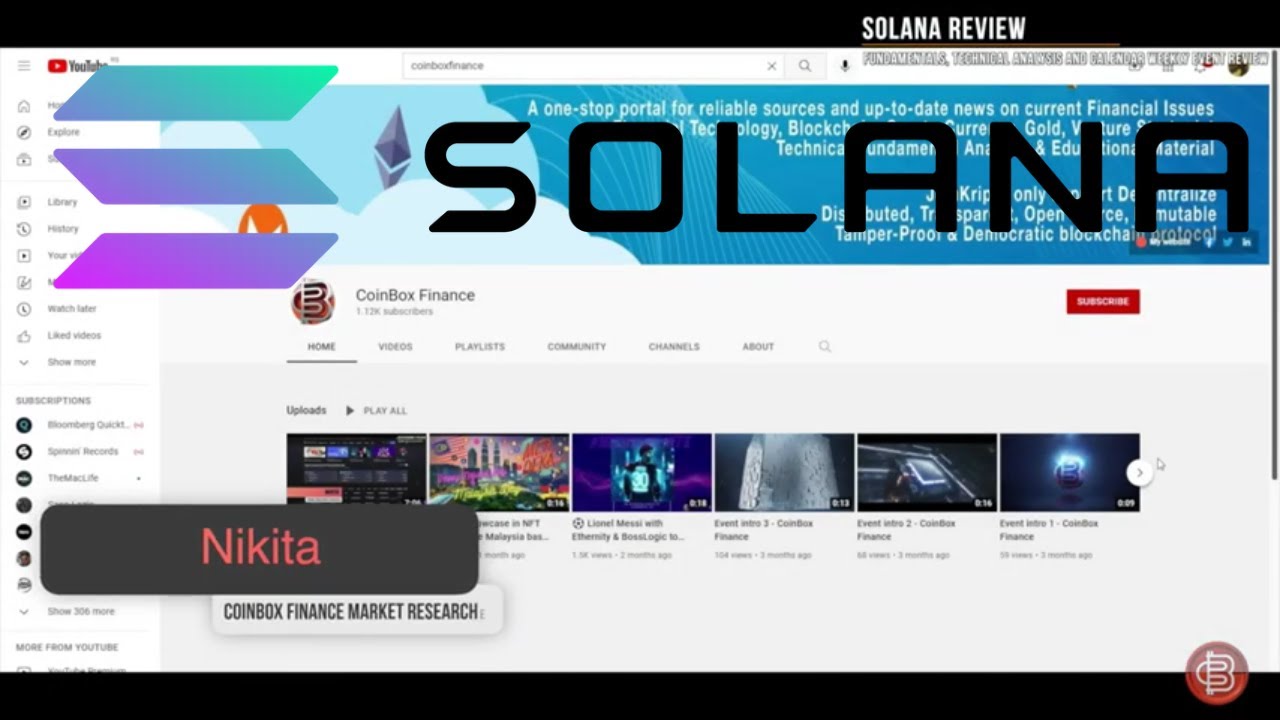Switch to the ABOUT tab
Viewport: 1280px width, 720px height.
tap(758, 347)
